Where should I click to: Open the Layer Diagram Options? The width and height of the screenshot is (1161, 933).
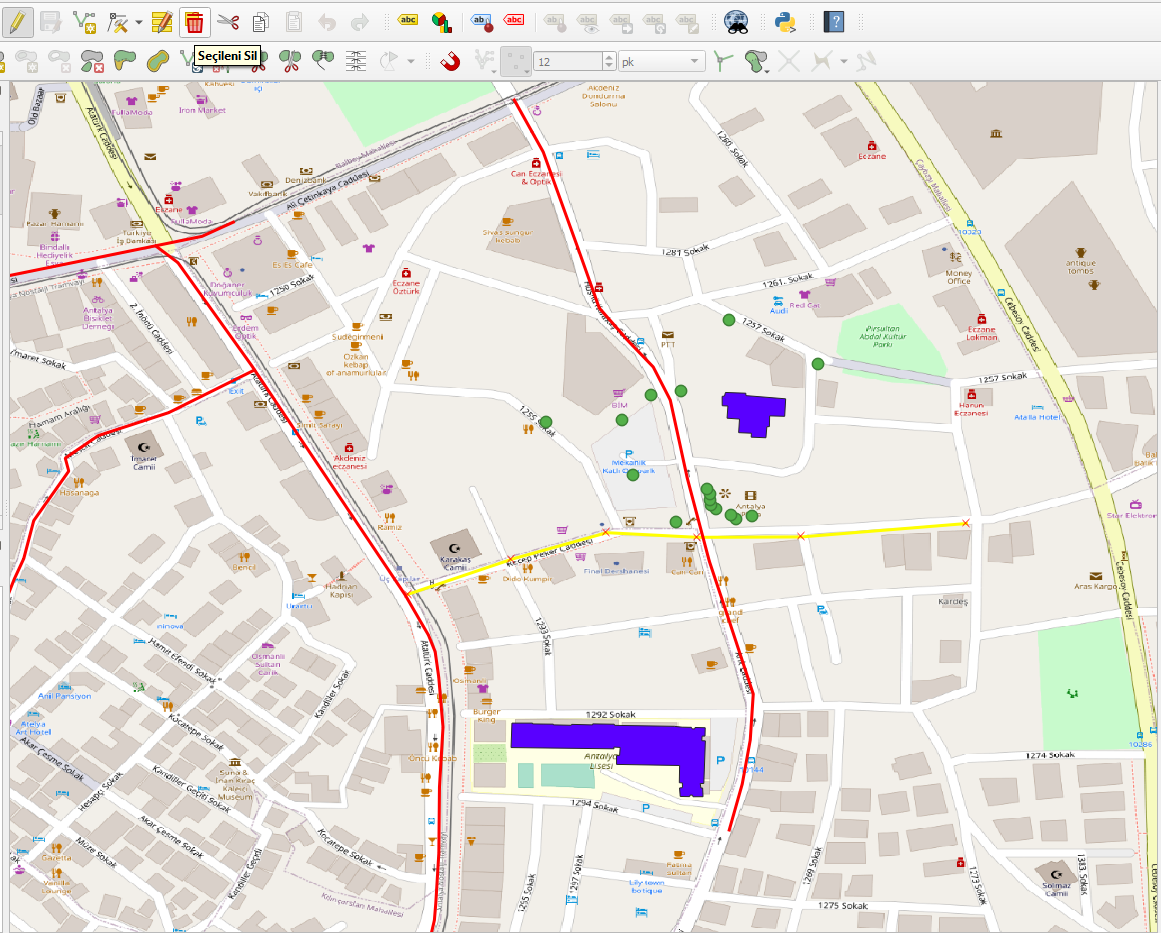click(x=442, y=22)
